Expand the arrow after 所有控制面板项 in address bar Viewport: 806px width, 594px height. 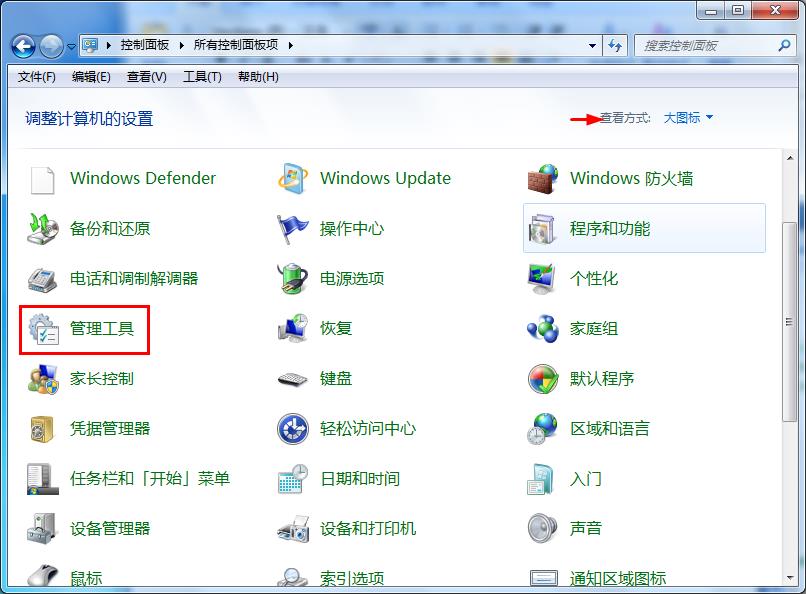[x=291, y=45]
